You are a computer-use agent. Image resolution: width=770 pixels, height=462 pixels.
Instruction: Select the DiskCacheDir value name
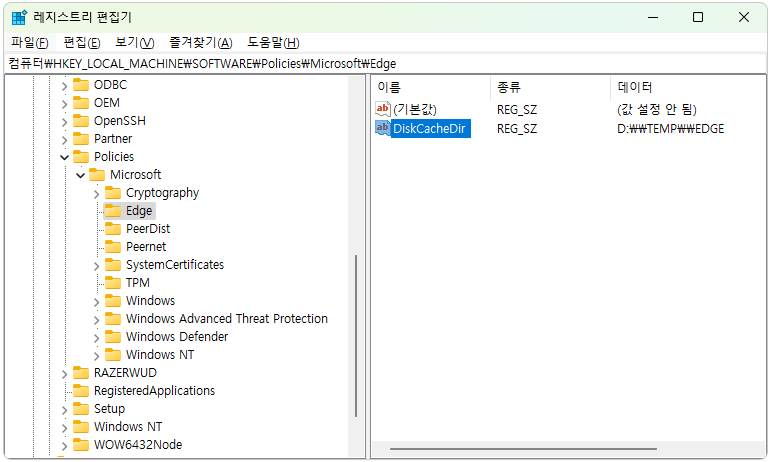(x=429, y=129)
